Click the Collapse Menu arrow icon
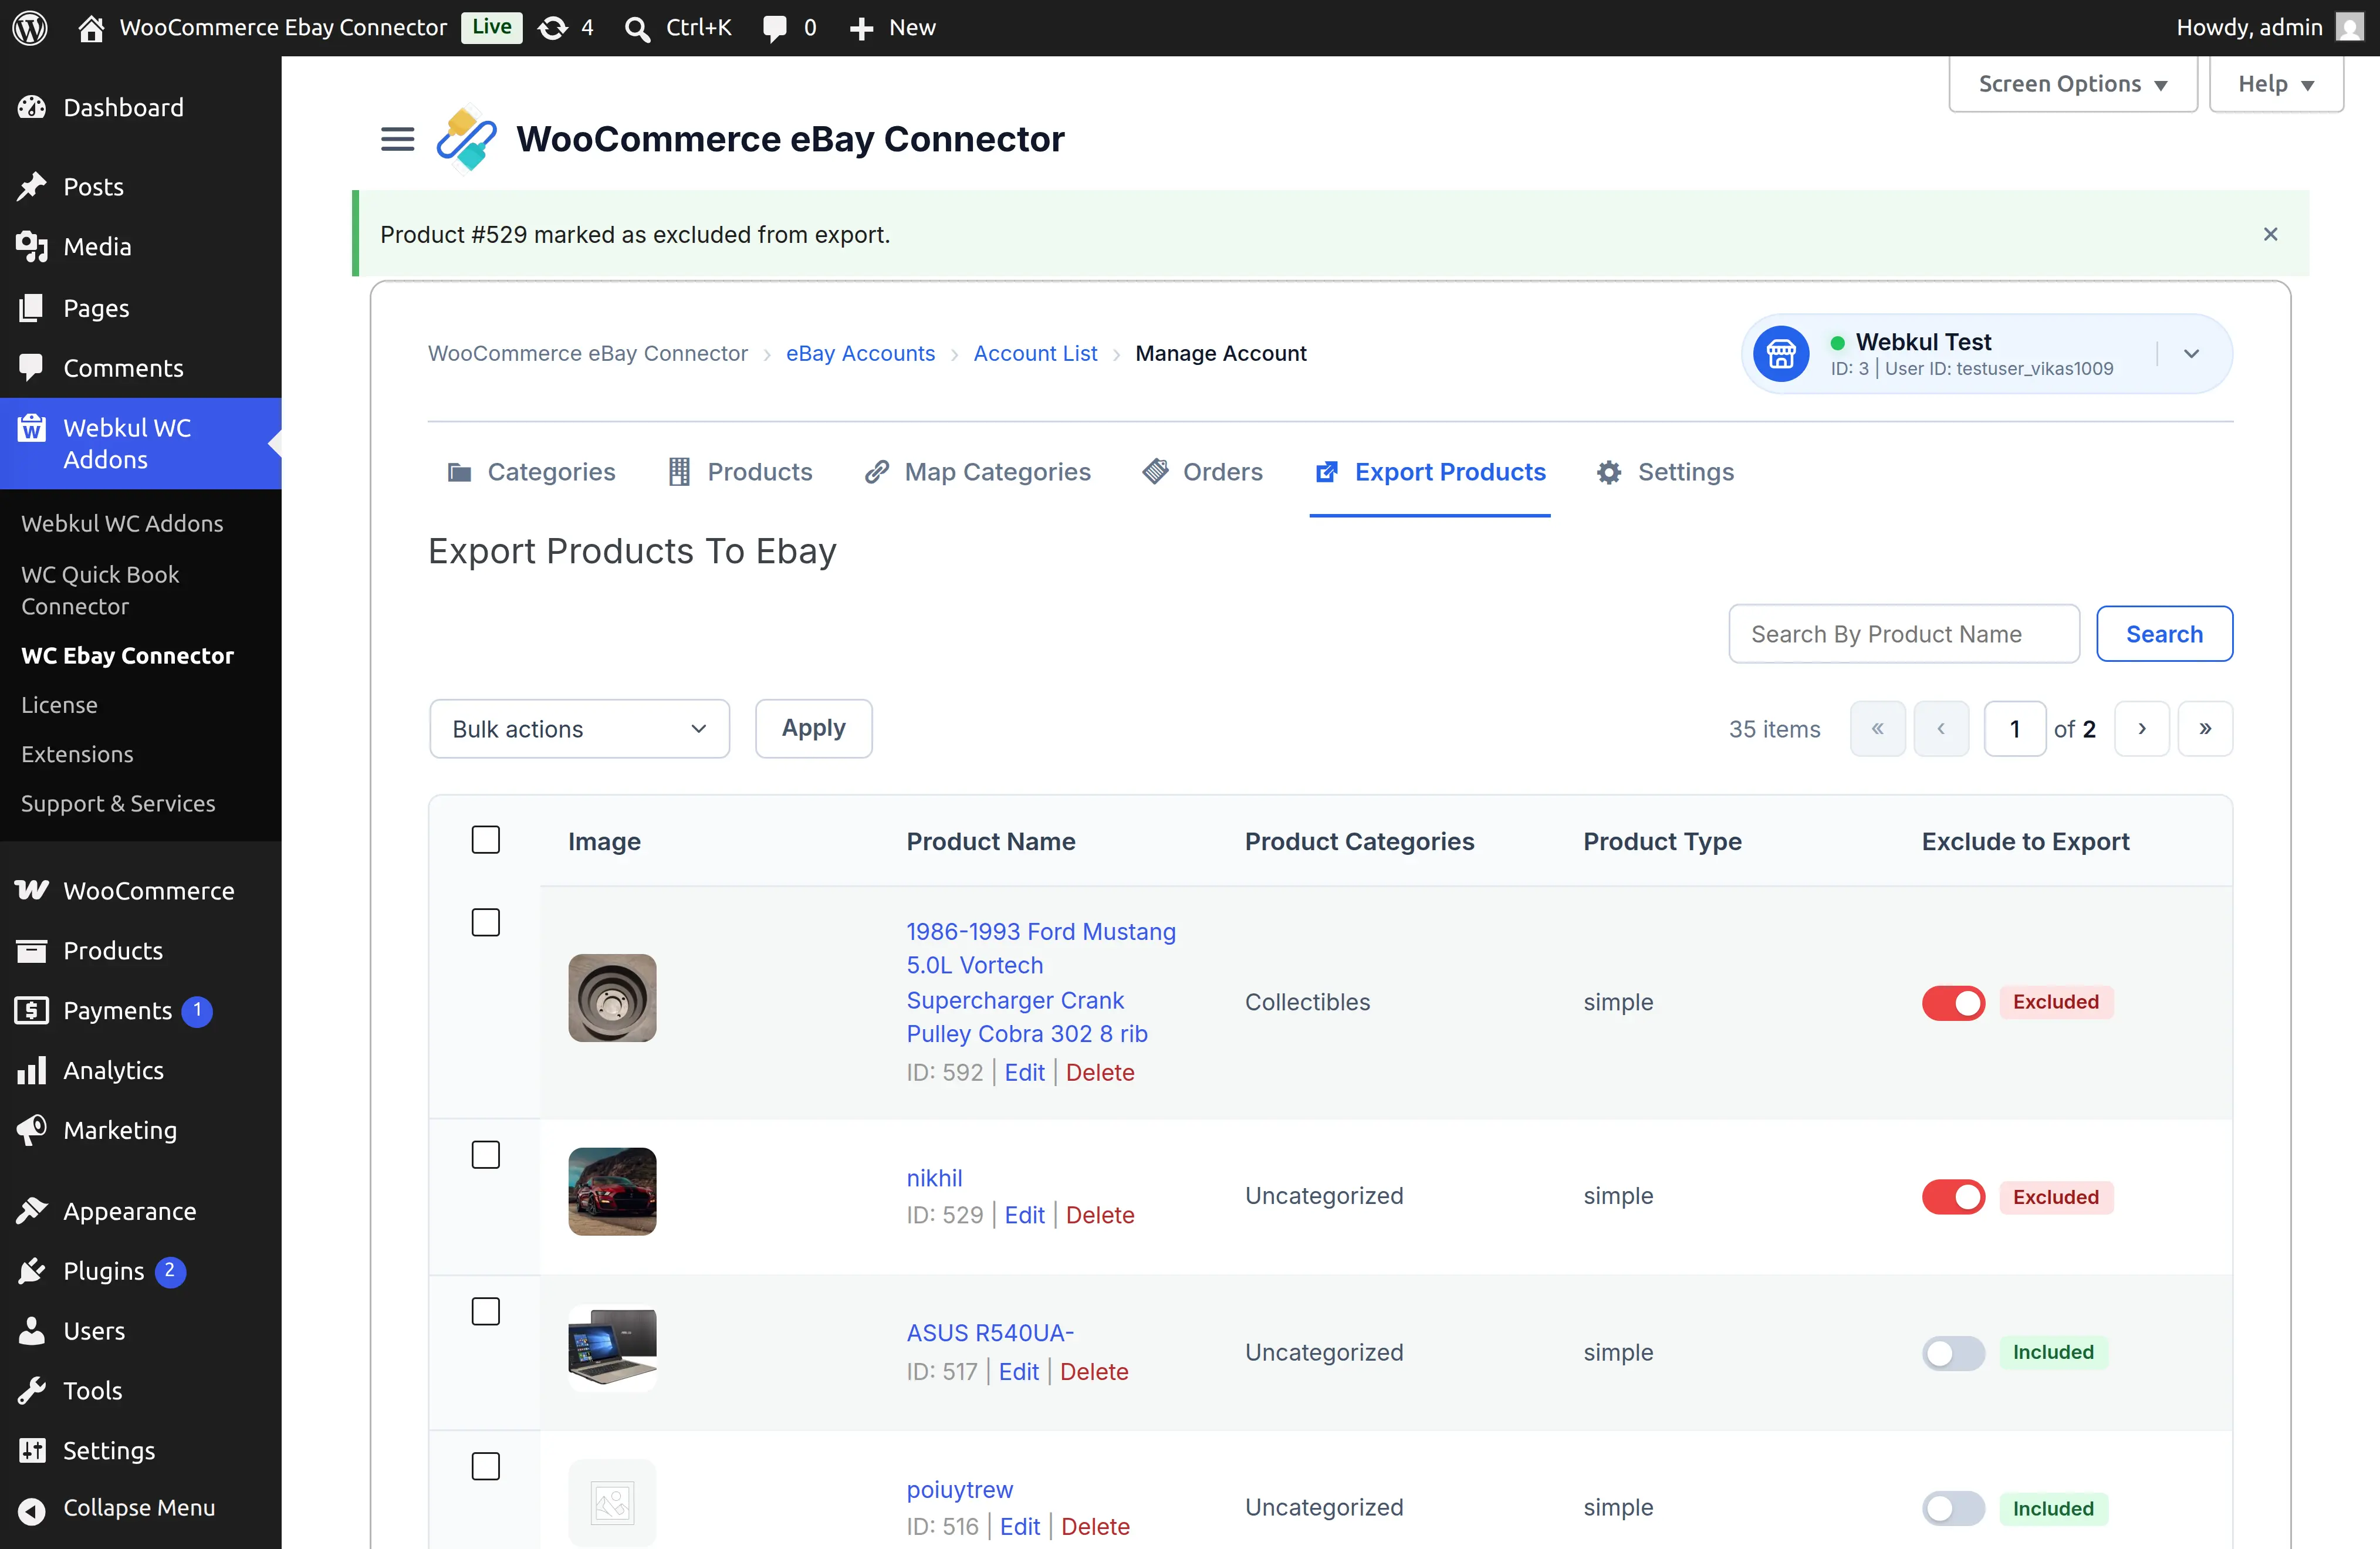The width and height of the screenshot is (2380, 1549). [x=32, y=1510]
